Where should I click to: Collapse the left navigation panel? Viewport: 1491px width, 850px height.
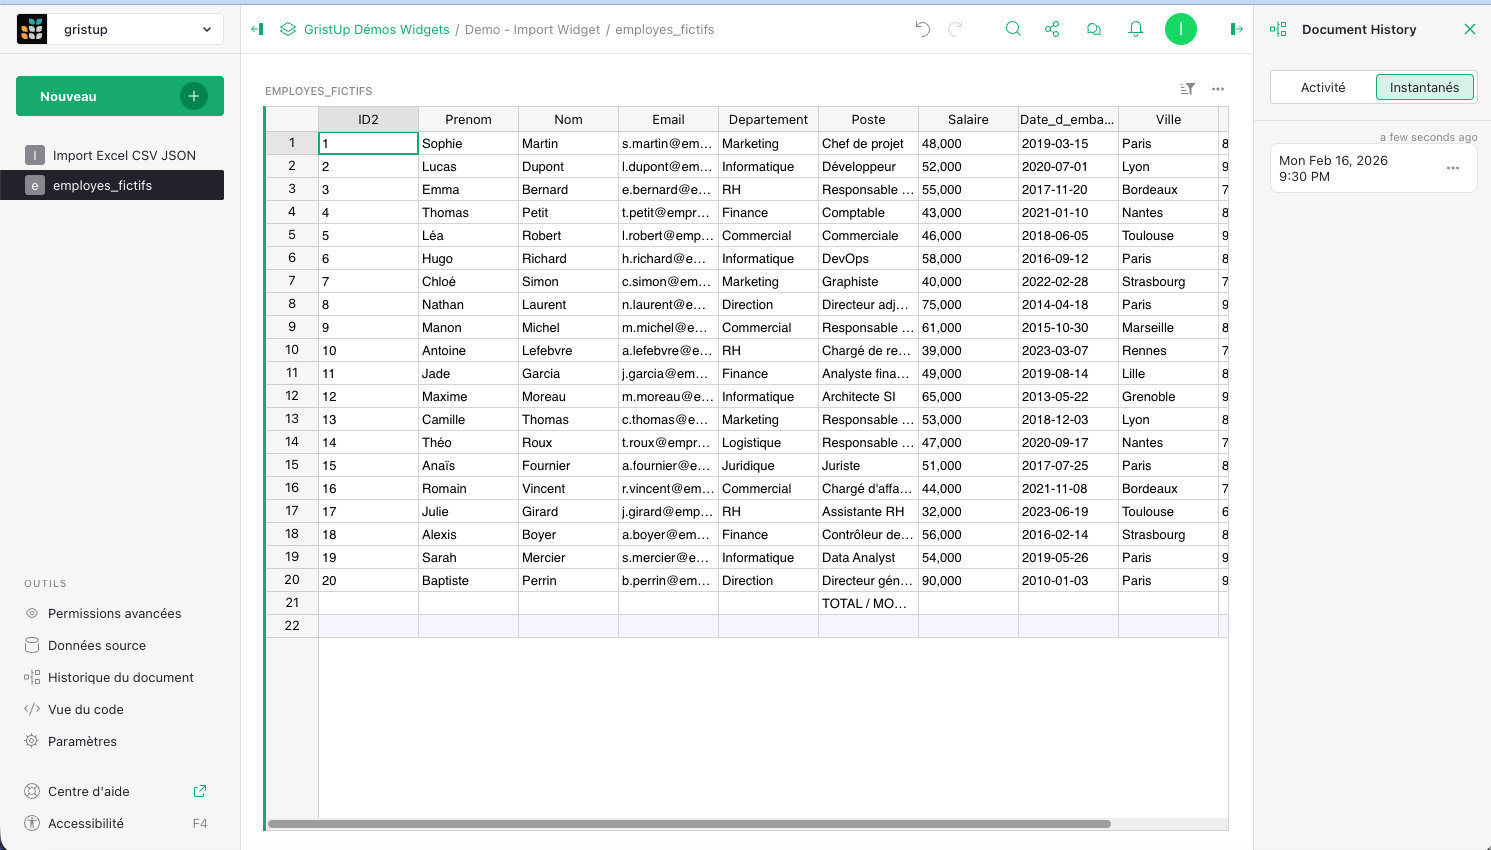coord(257,29)
